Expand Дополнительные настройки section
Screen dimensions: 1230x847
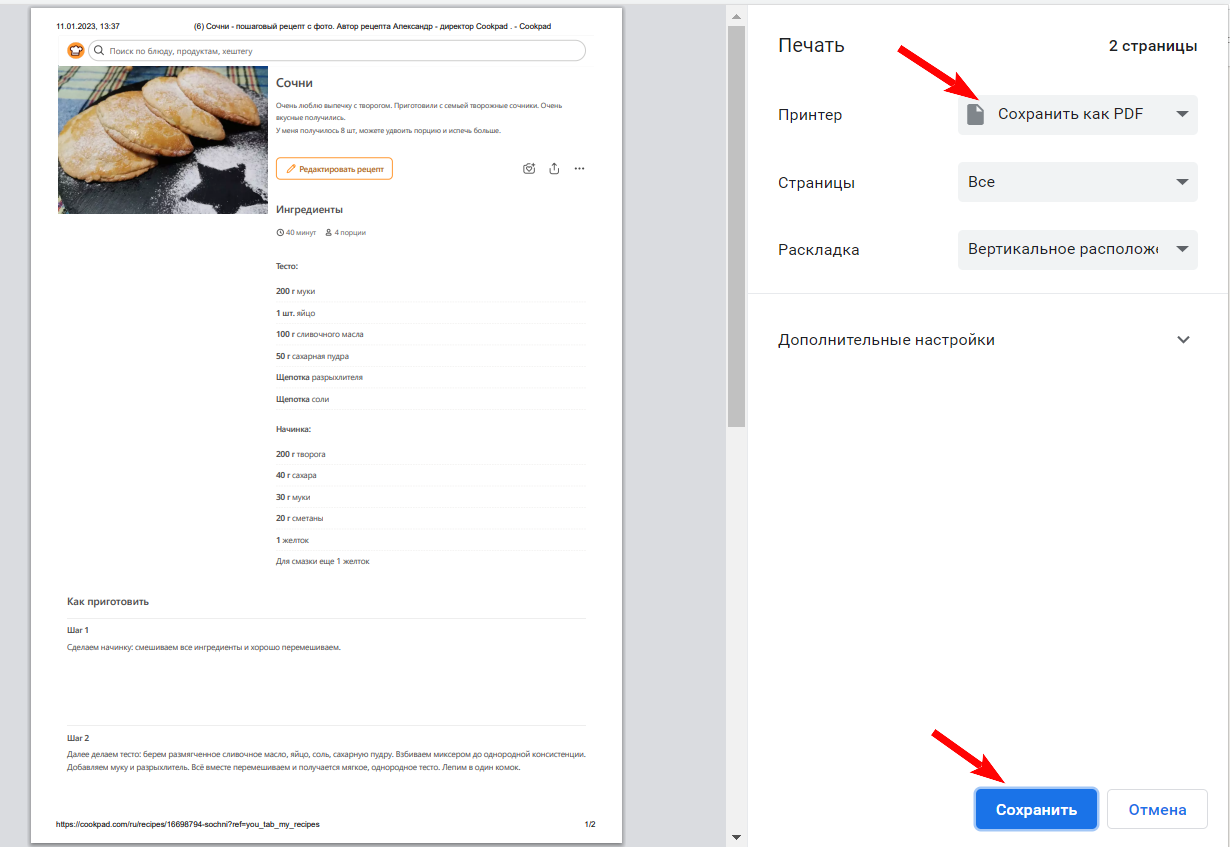pyautogui.click(x=985, y=340)
